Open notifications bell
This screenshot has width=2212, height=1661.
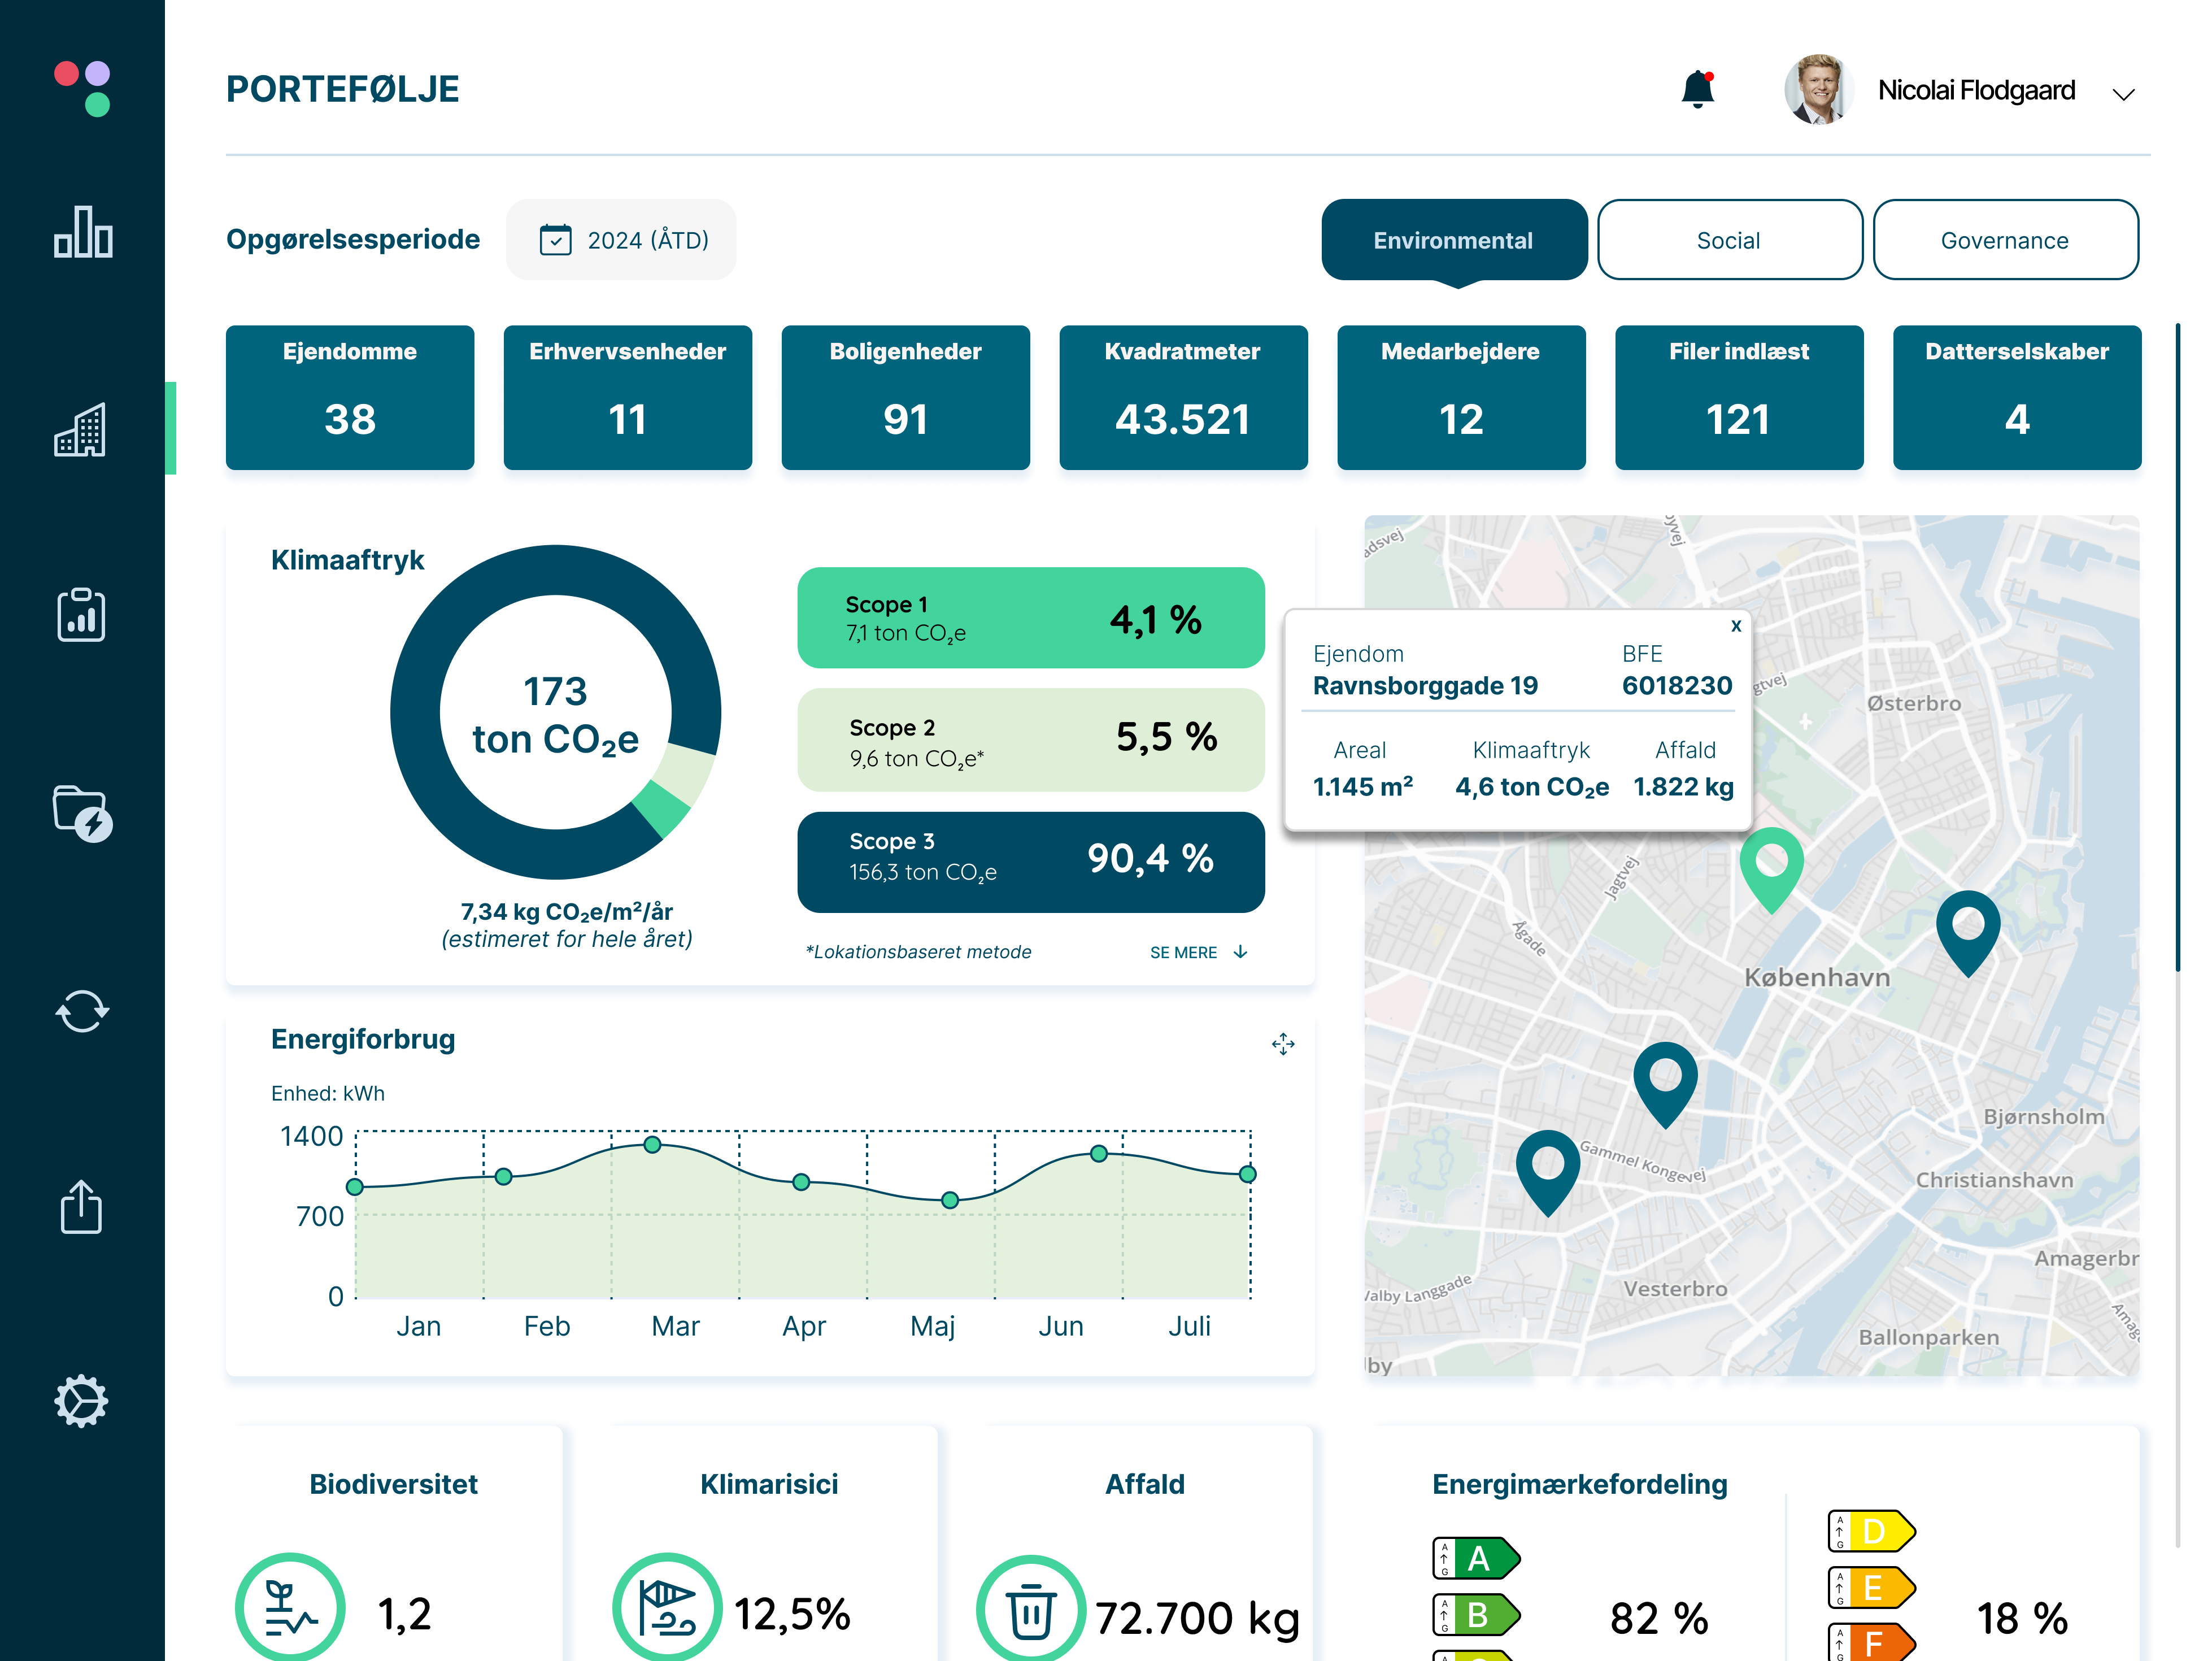pyautogui.click(x=1698, y=89)
